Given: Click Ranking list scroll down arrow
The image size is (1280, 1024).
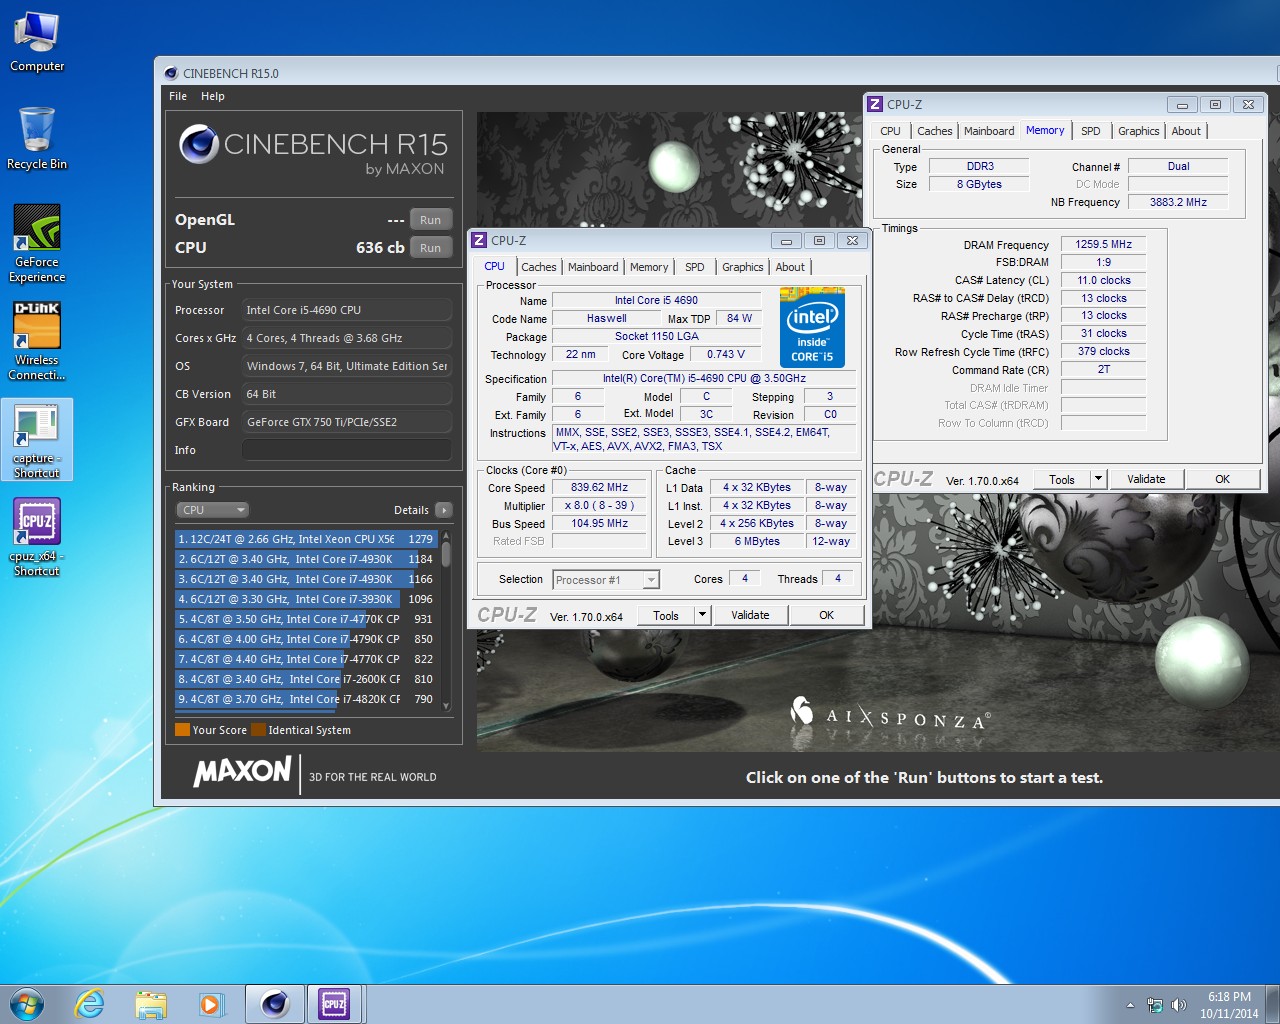Looking at the screenshot, I should click(446, 705).
